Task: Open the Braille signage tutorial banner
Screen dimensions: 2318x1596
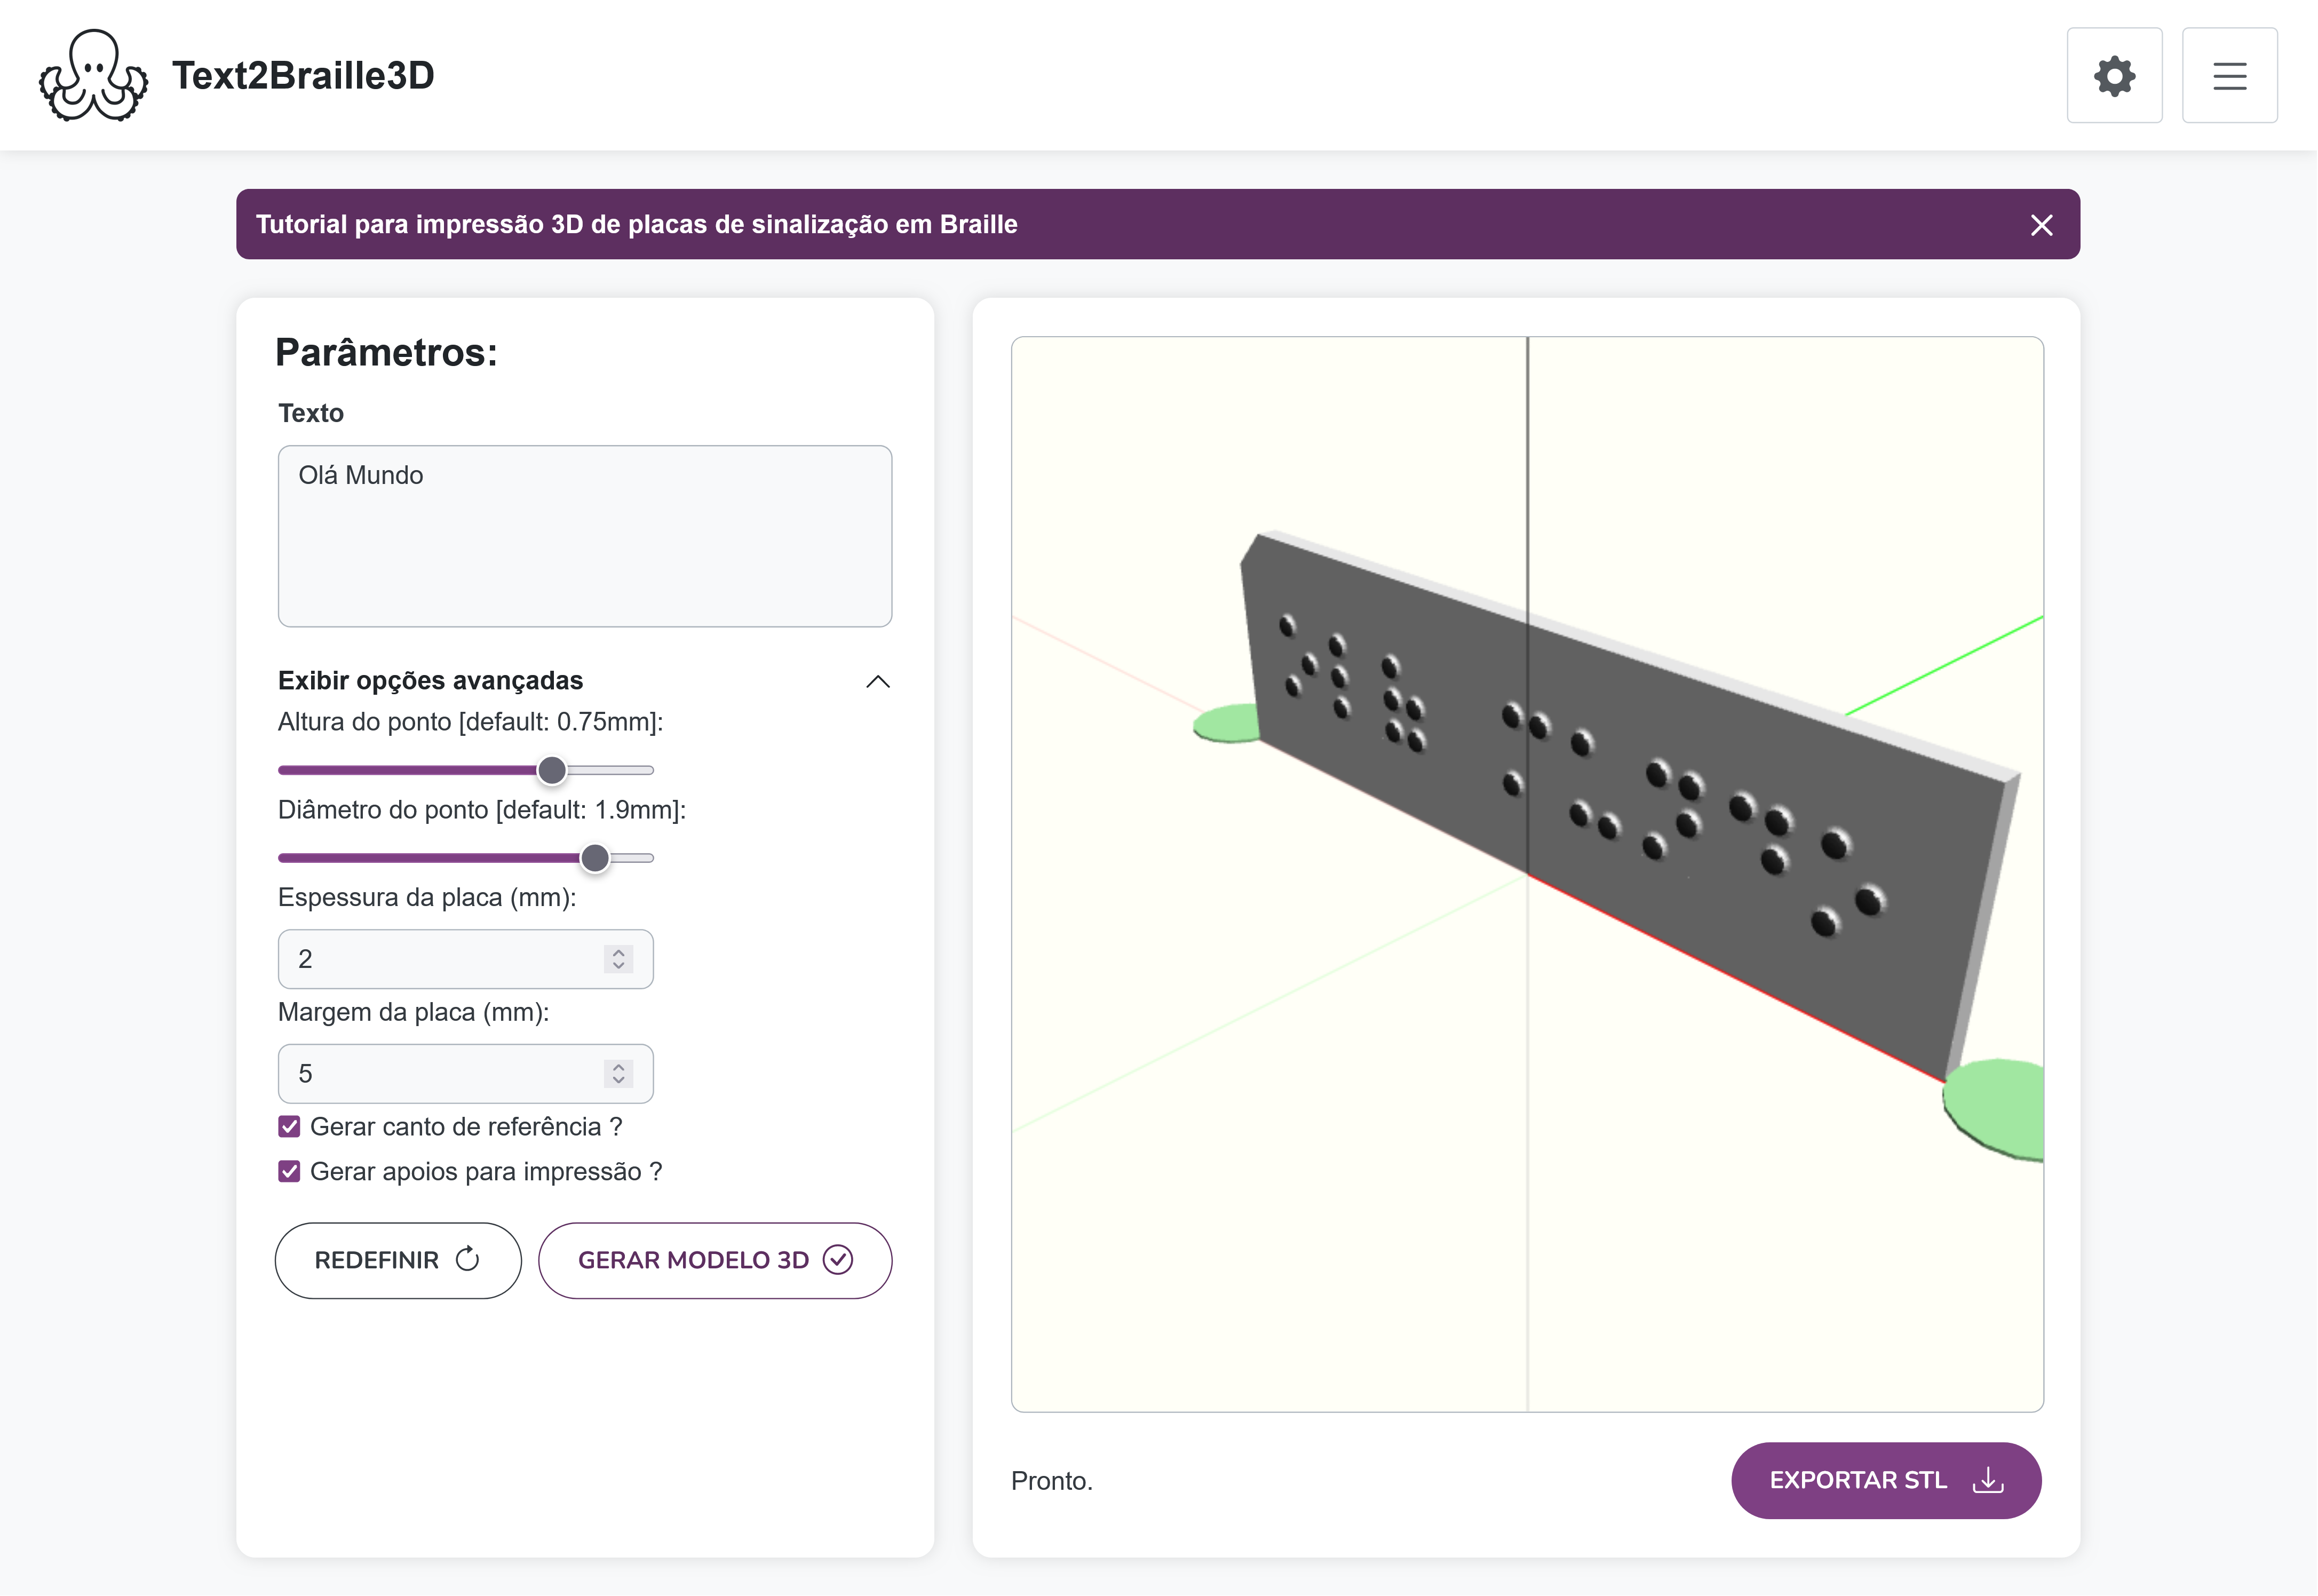Action: (x=1157, y=224)
